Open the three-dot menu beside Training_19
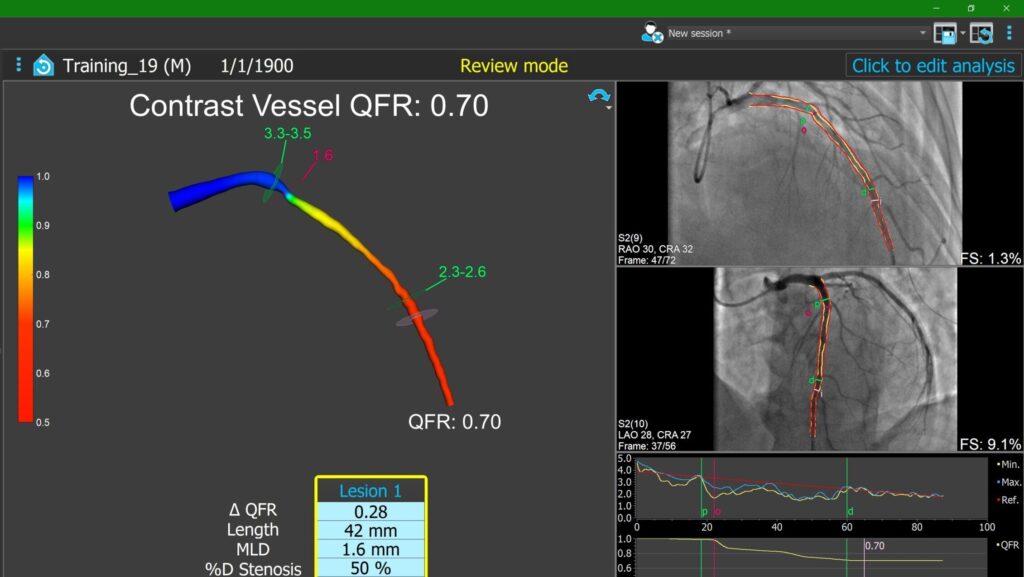The height and width of the screenshot is (577, 1024). tap(18, 66)
